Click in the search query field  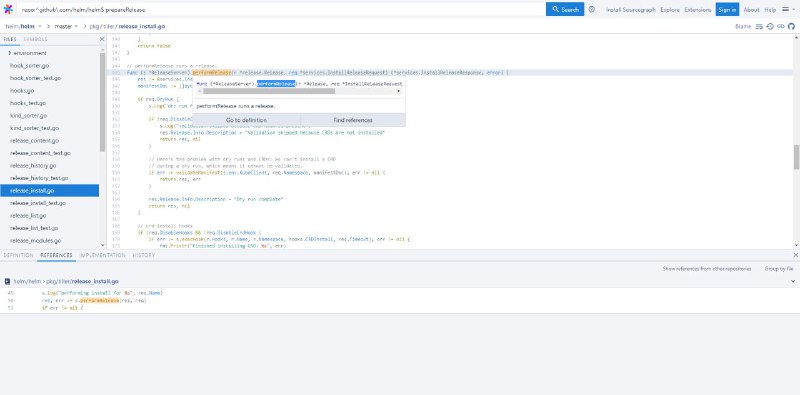point(281,9)
